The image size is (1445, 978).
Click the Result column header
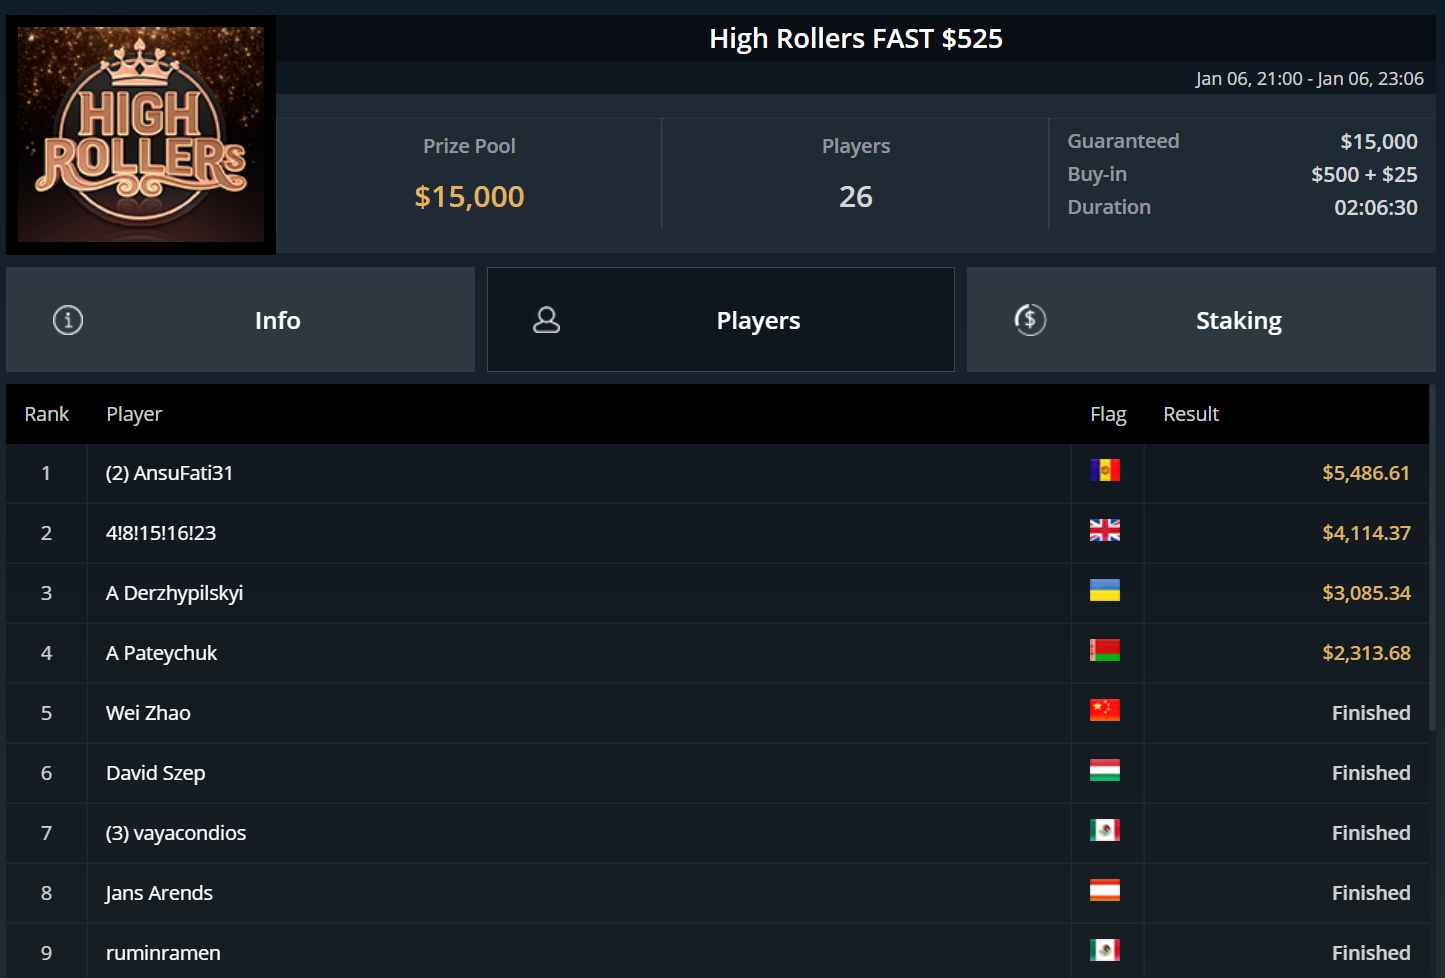[1191, 414]
